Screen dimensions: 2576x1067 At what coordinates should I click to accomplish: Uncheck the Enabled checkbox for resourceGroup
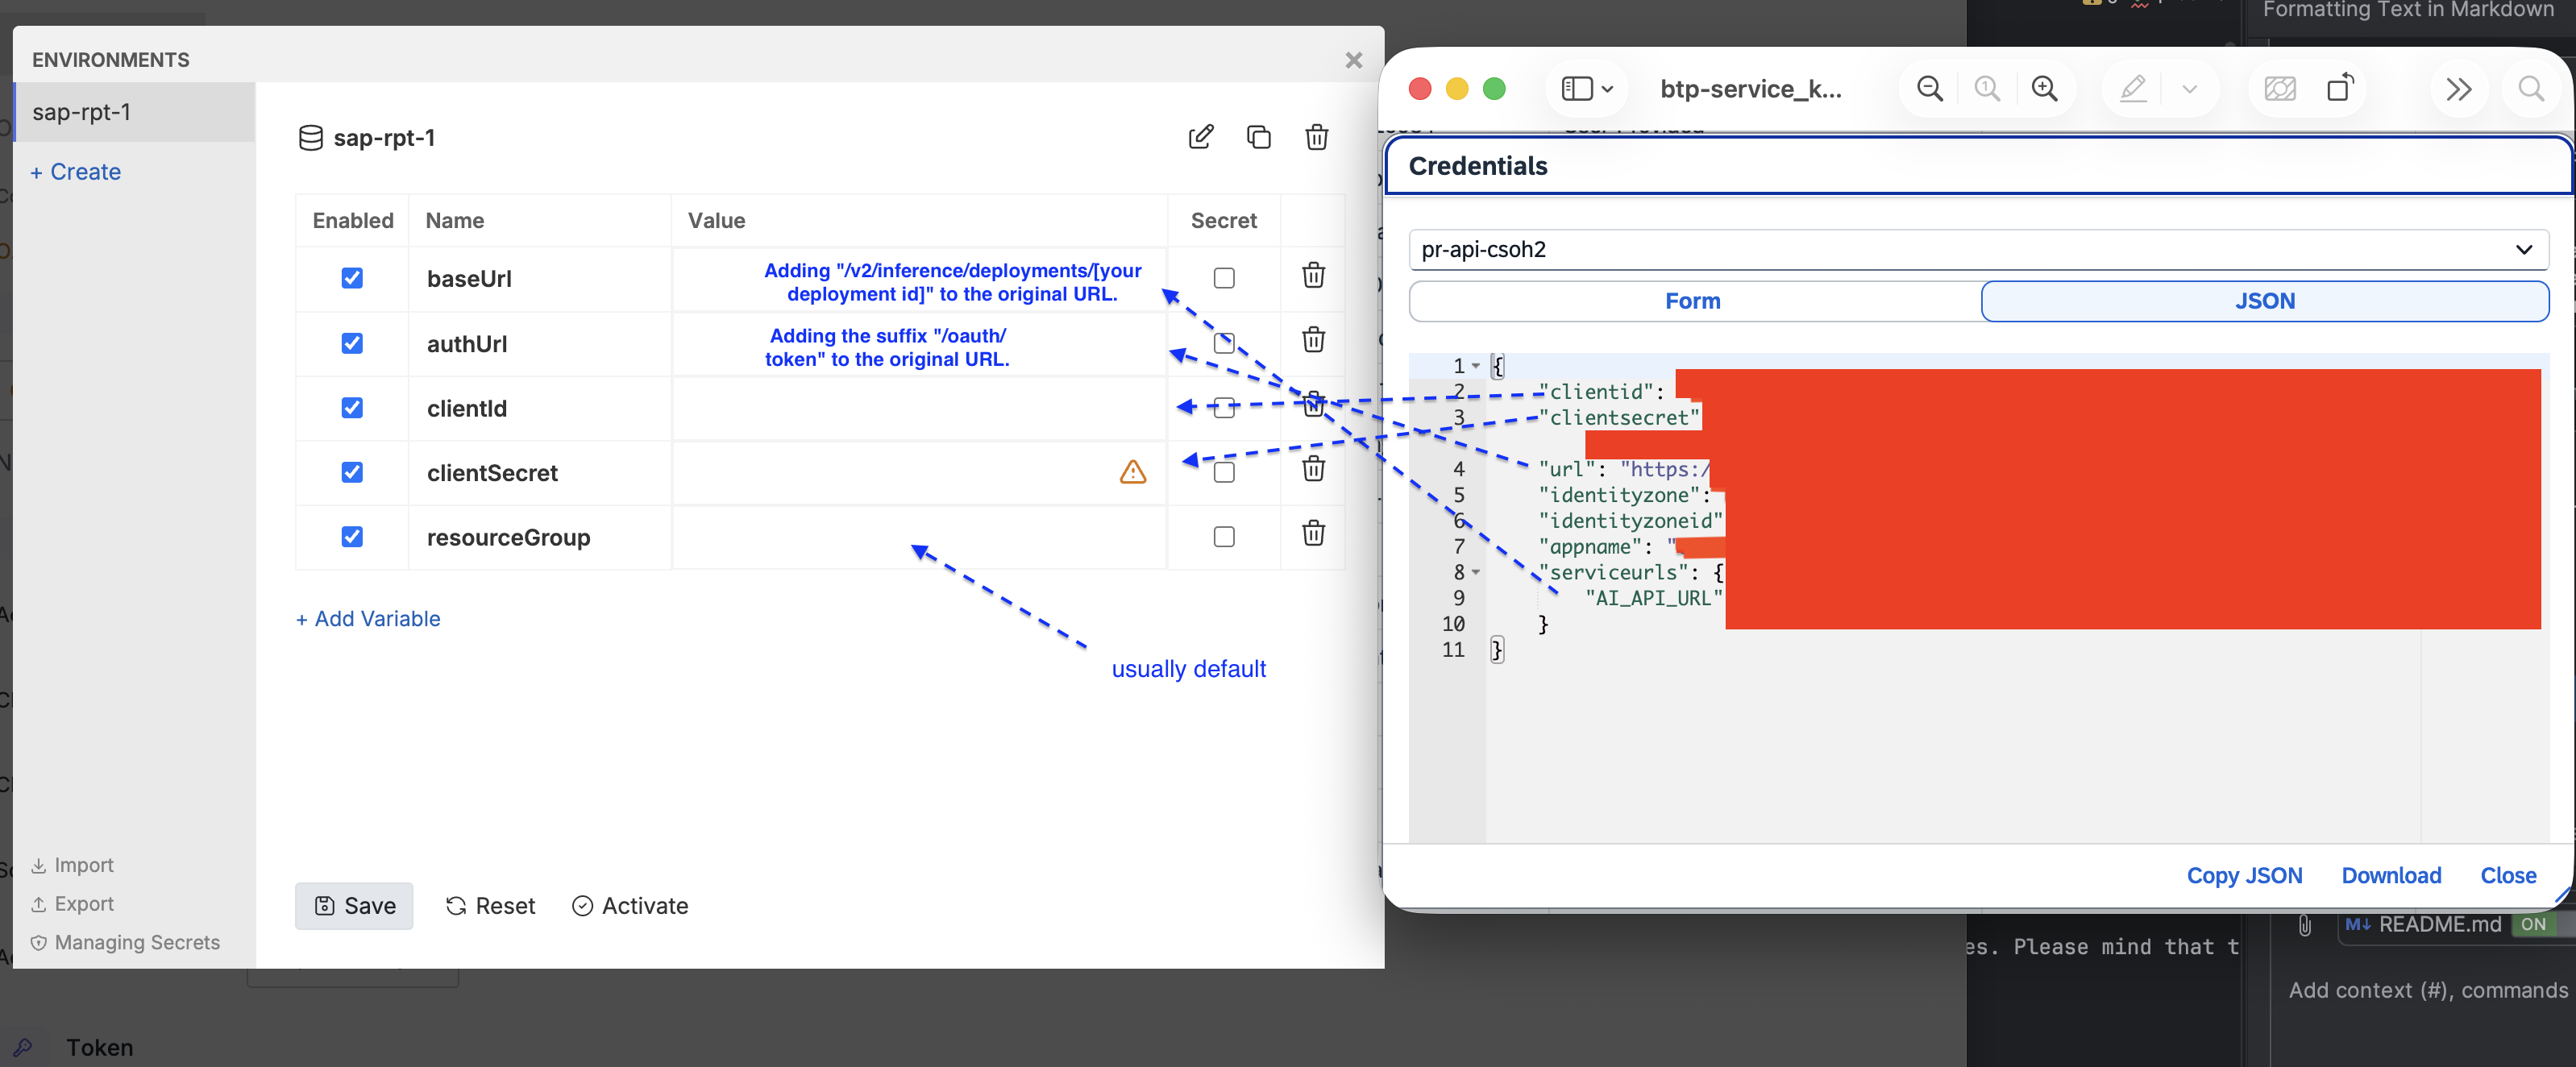pyautogui.click(x=352, y=537)
